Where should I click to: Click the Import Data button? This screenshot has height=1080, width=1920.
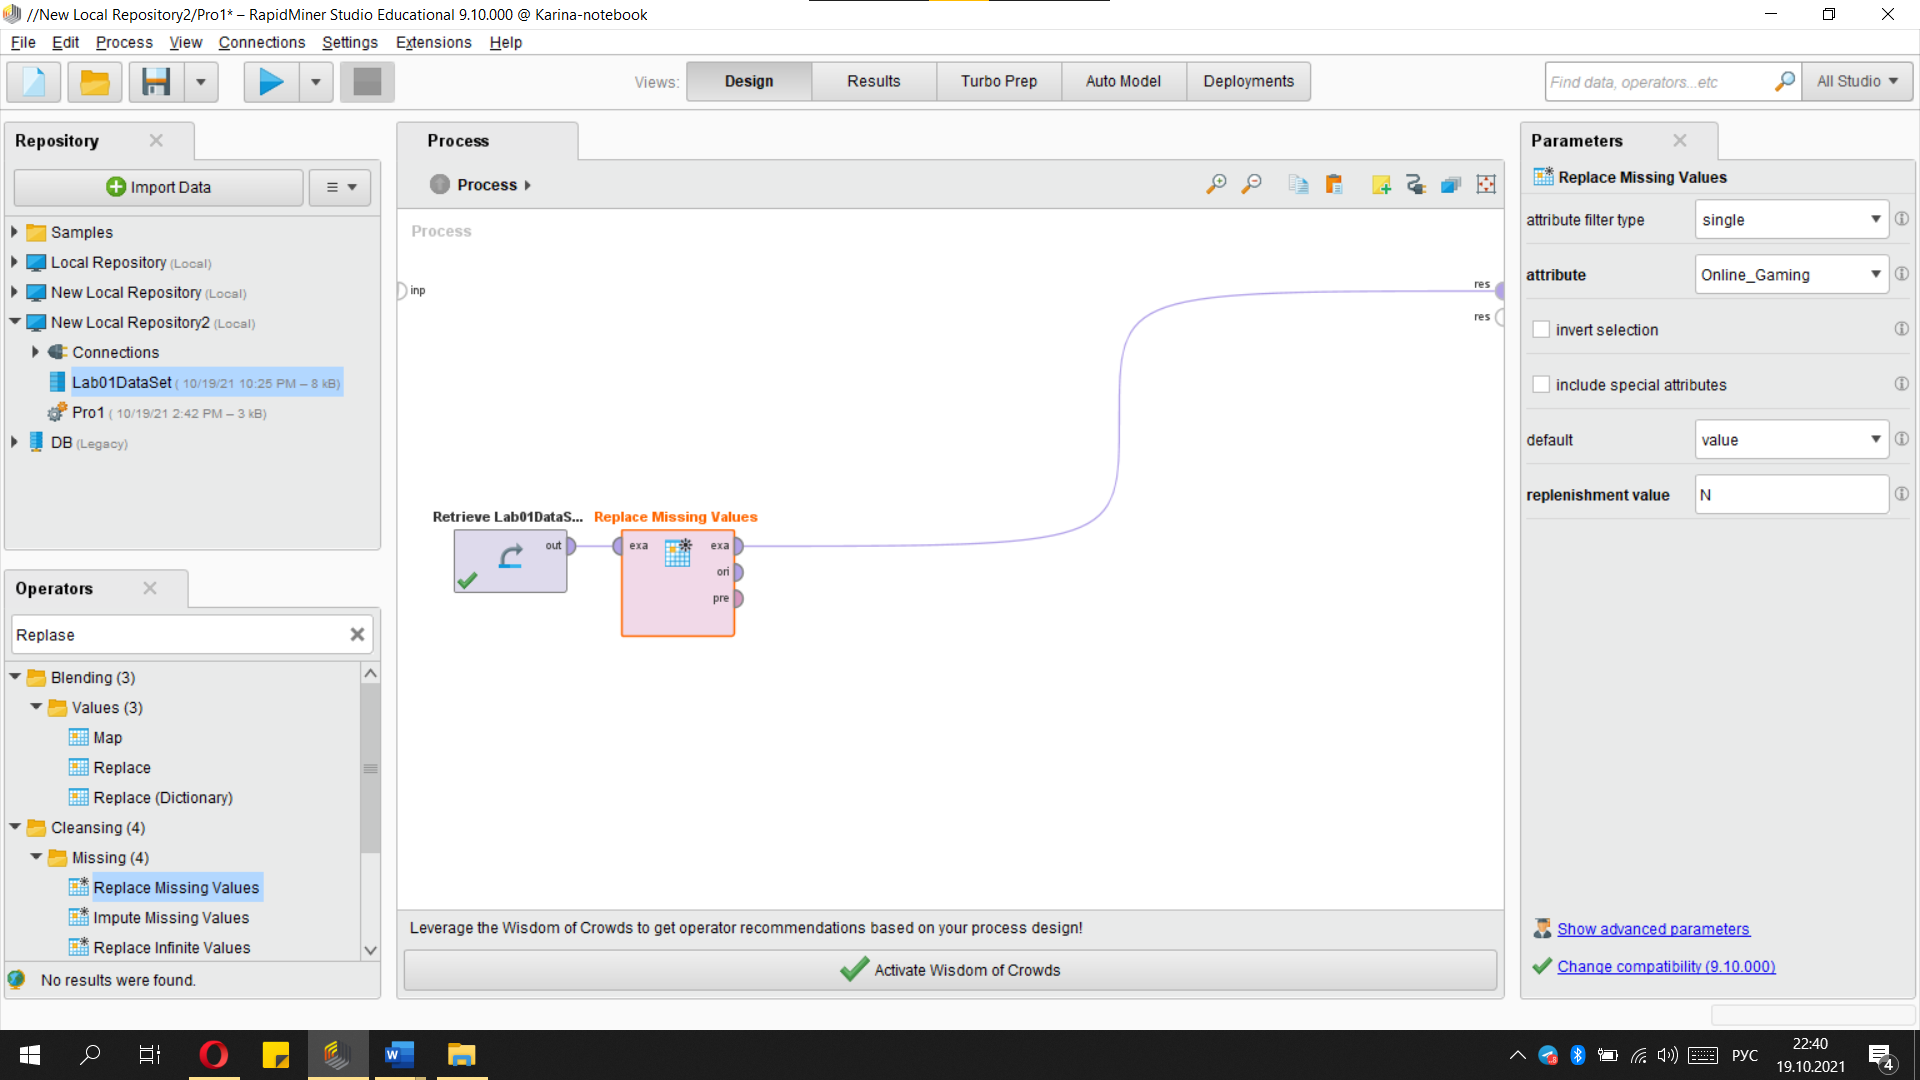[158, 187]
